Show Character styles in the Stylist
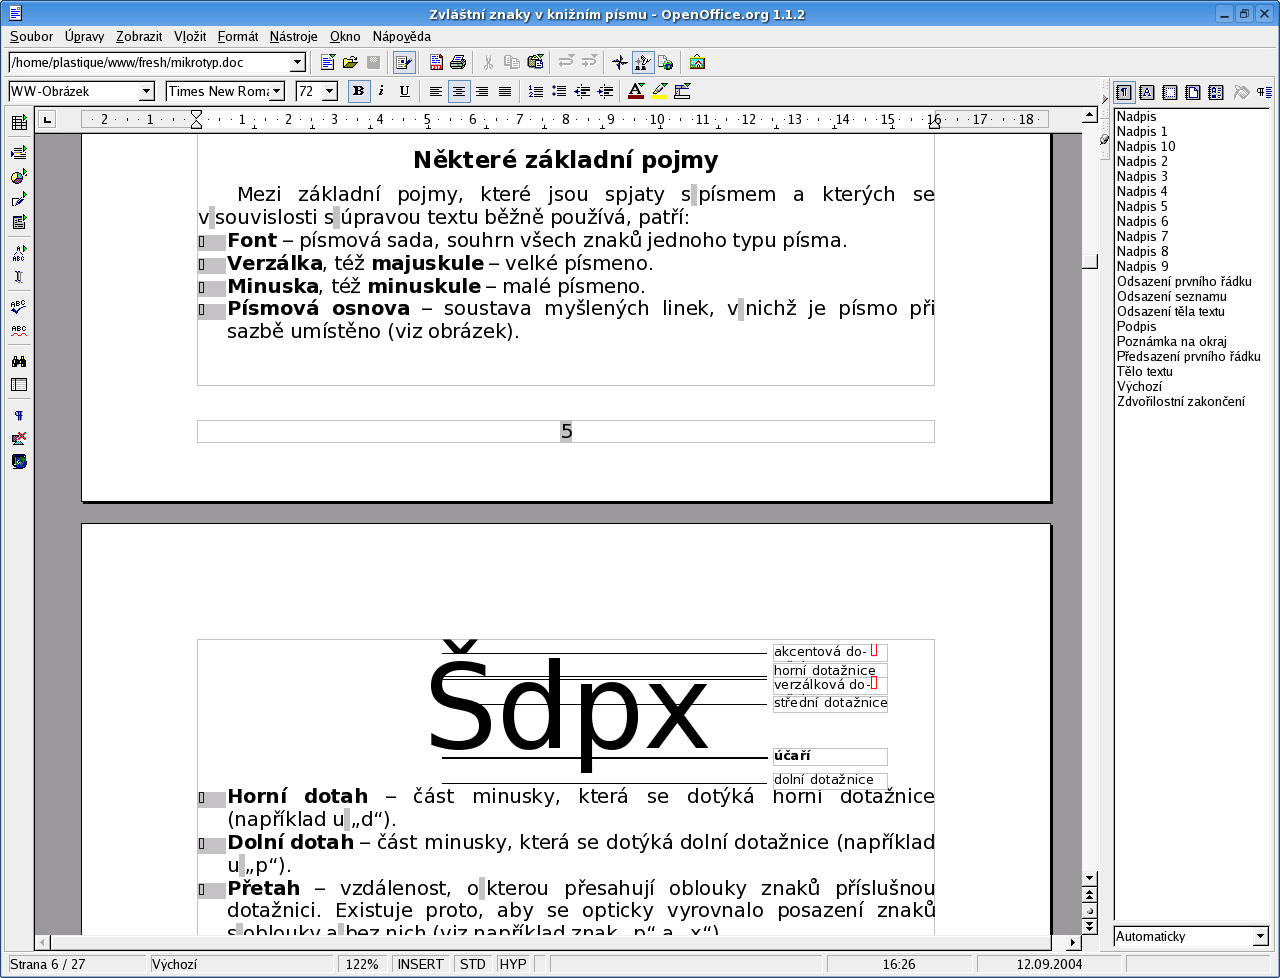 [1146, 92]
